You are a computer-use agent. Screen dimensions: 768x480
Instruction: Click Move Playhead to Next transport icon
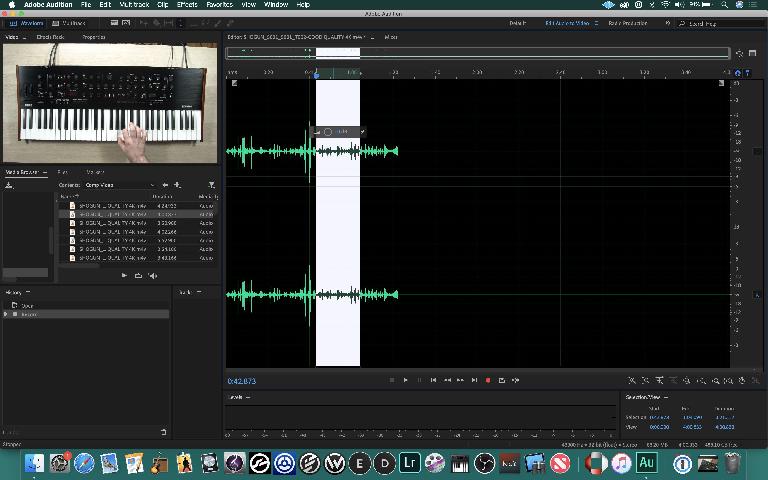click(x=474, y=380)
